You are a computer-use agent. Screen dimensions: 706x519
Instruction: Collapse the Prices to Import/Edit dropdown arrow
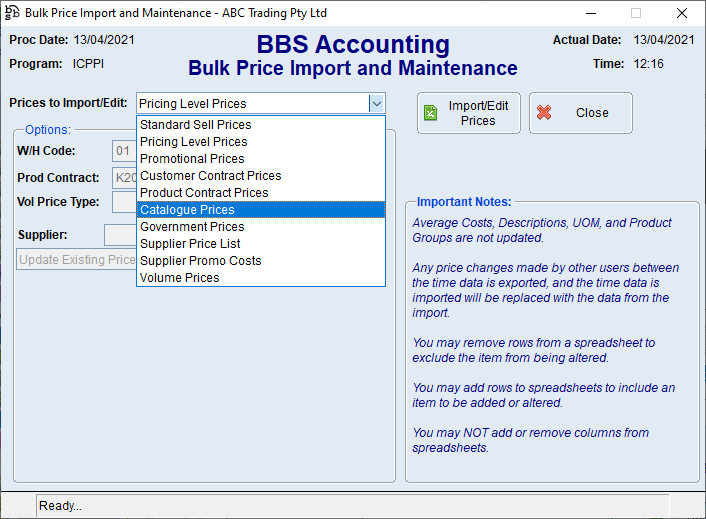376,103
